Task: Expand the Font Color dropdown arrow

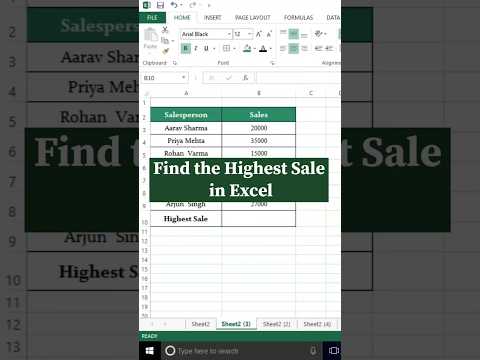Action: tap(271, 49)
